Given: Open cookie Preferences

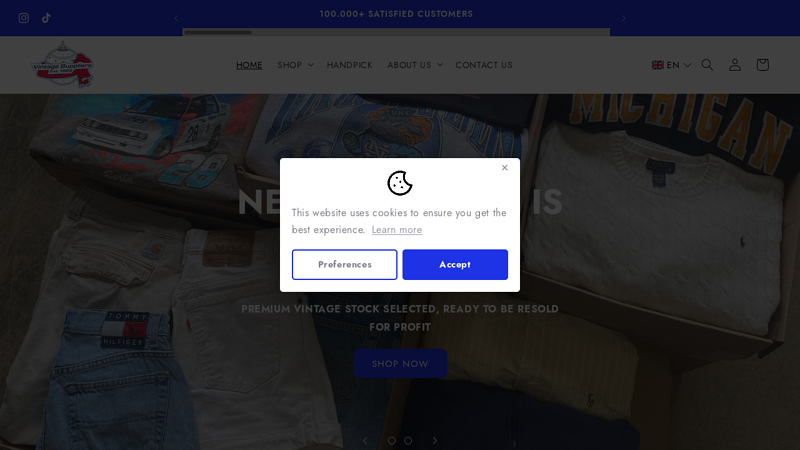Looking at the screenshot, I should tap(344, 264).
